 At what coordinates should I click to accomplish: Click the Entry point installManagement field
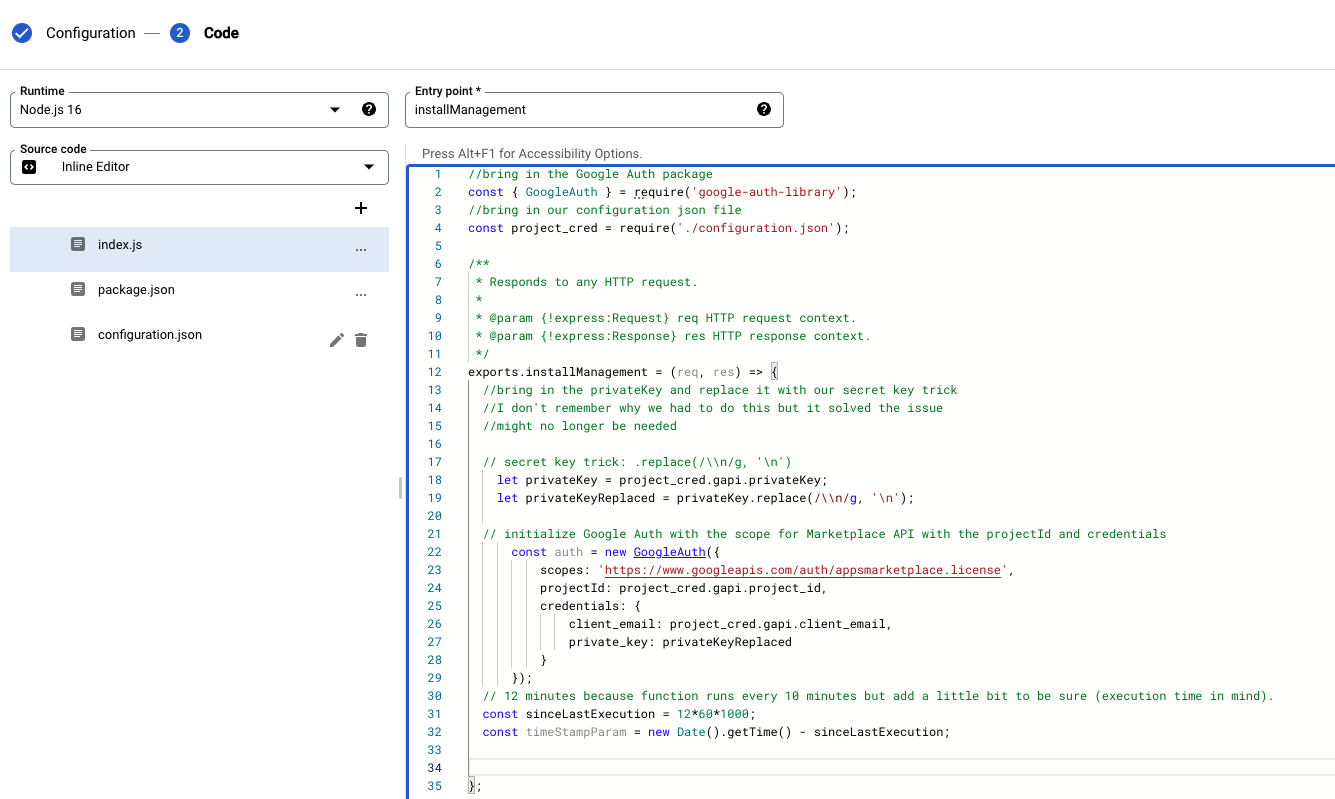[594, 110]
